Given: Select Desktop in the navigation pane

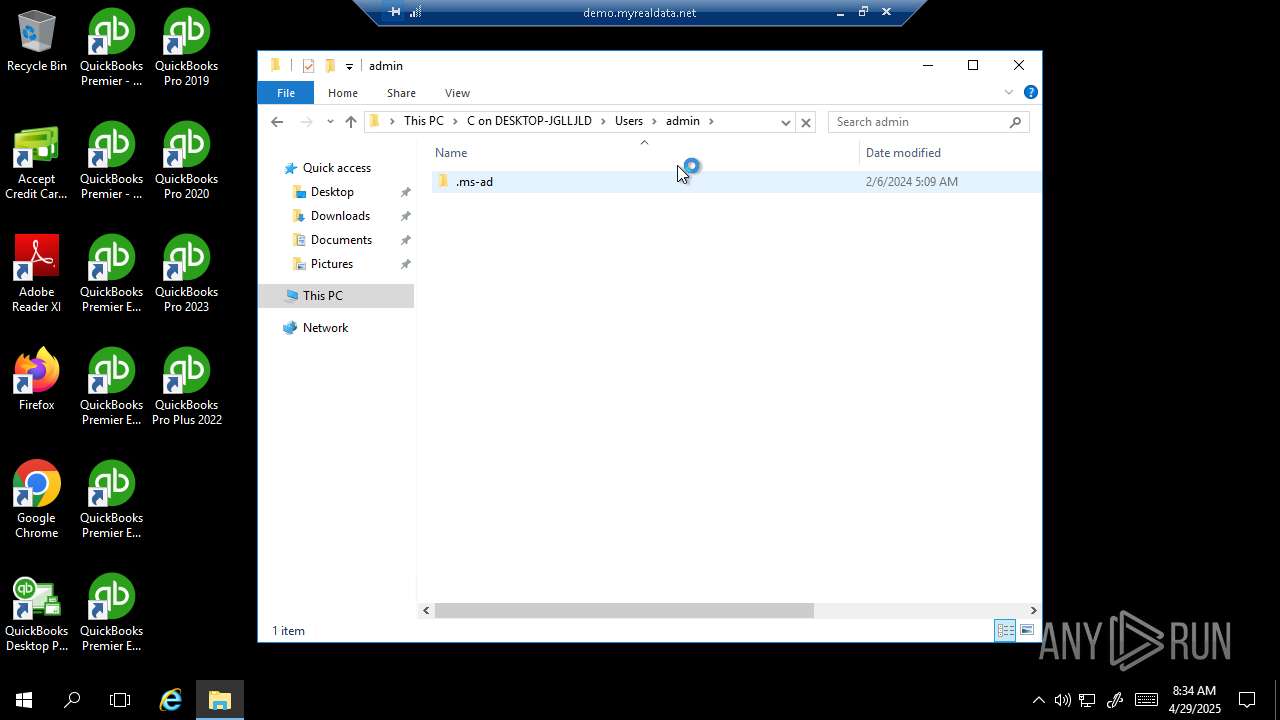Looking at the screenshot, I should [x=332, y=192].
